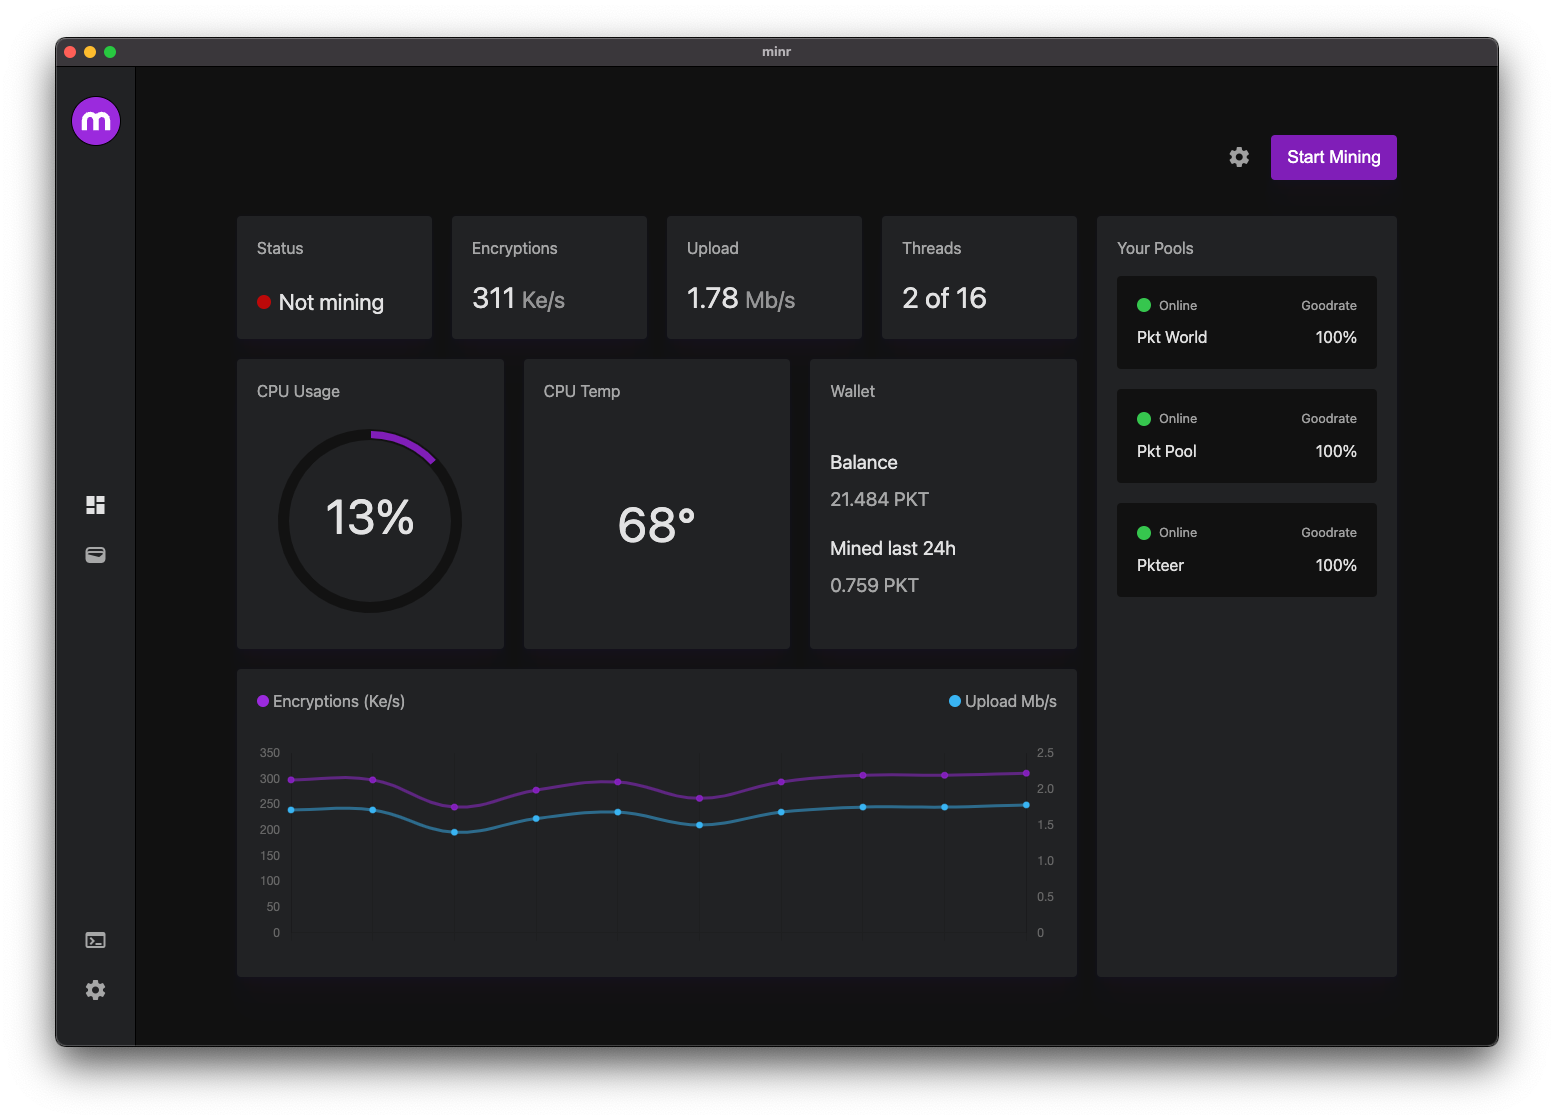Toggle Upload Mb/s chart legend

click(1002, 701)
